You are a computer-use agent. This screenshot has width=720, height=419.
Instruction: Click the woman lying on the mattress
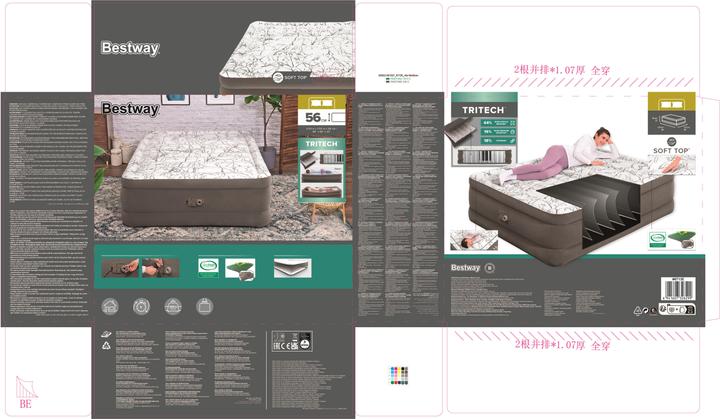(558, 155)
